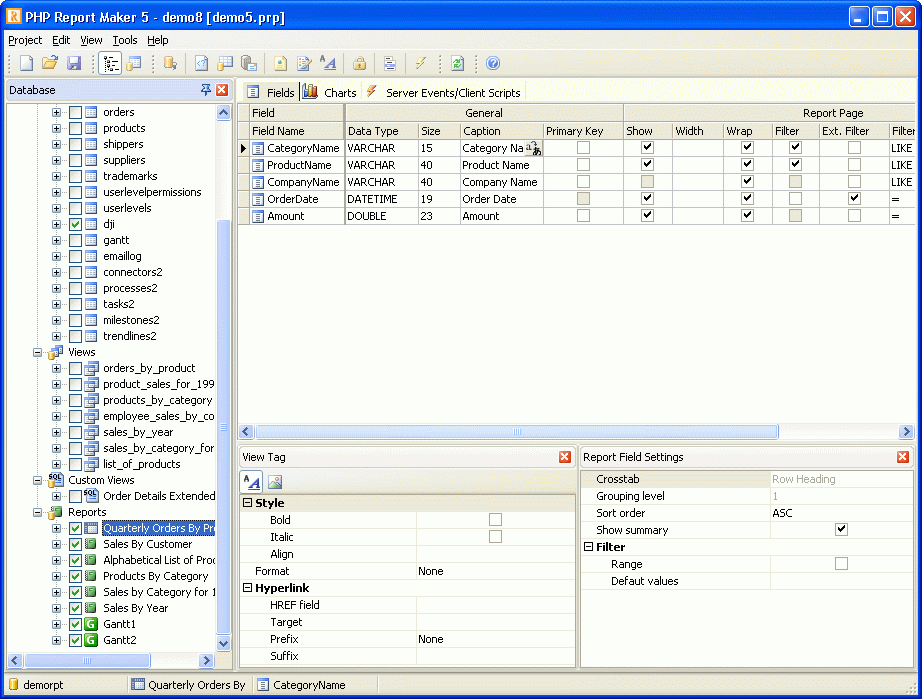
Task: Open the Help menu
Action: 158,40
